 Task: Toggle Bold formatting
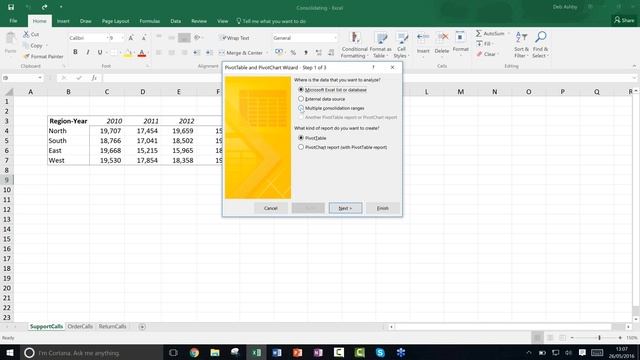tap(75, 52)
